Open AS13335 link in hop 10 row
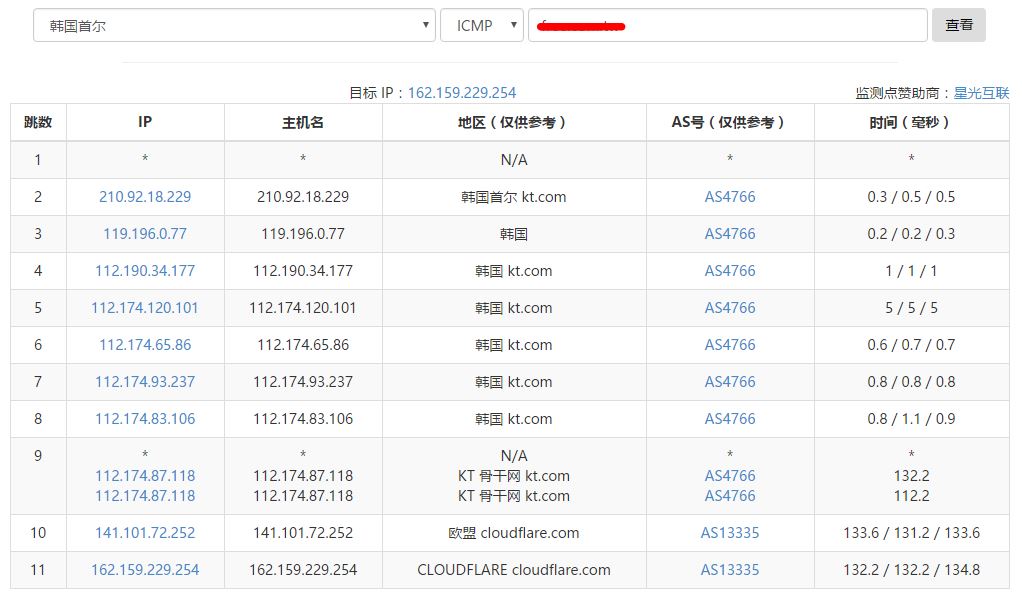 pyautogui.click(x=729, y=533)
